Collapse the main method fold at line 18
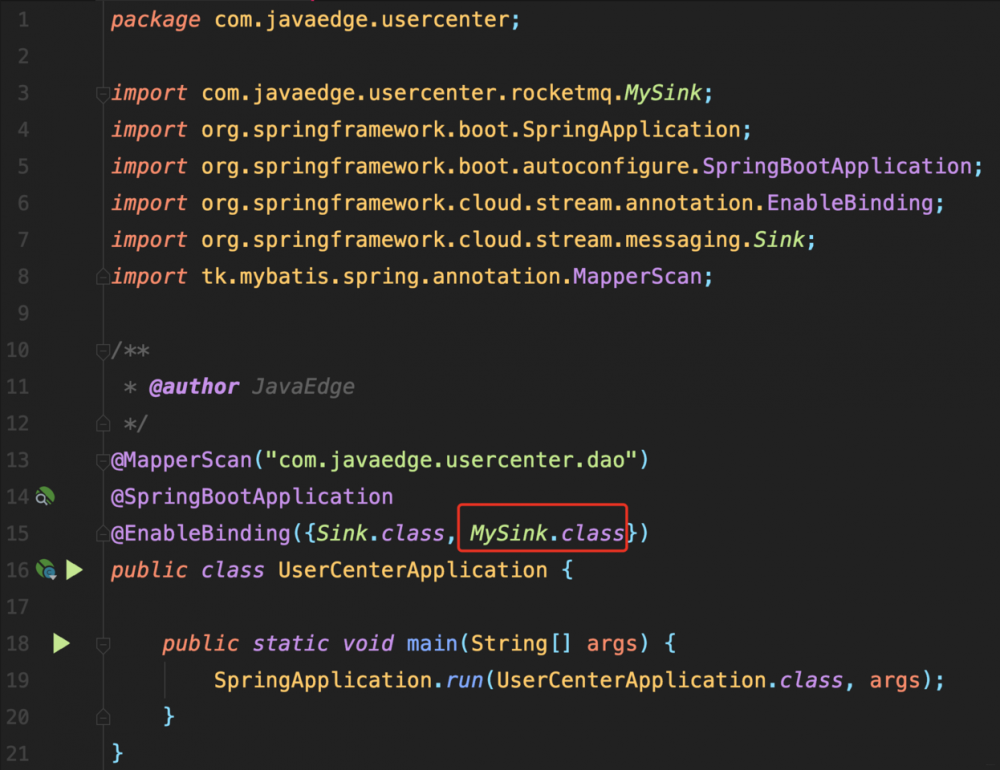 (x=103, y=644)
